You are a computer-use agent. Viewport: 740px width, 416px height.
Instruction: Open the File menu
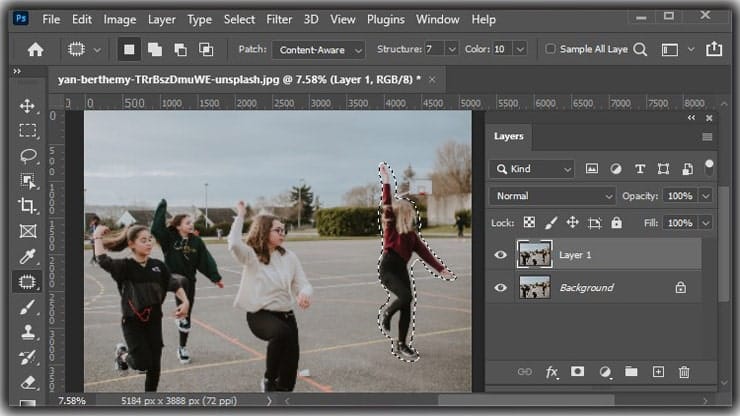click(x=51, y=19)
